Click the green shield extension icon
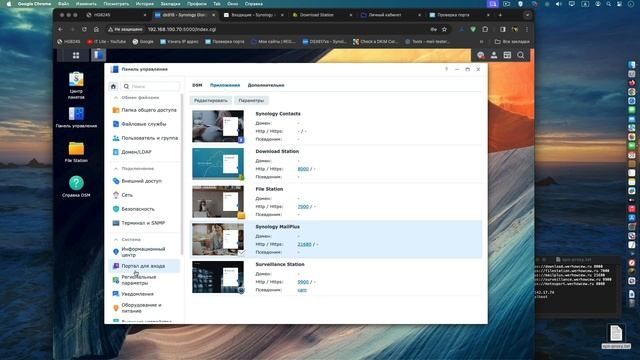Image resolution: width=640 pixels, height=360 pixels. [473, 29]
